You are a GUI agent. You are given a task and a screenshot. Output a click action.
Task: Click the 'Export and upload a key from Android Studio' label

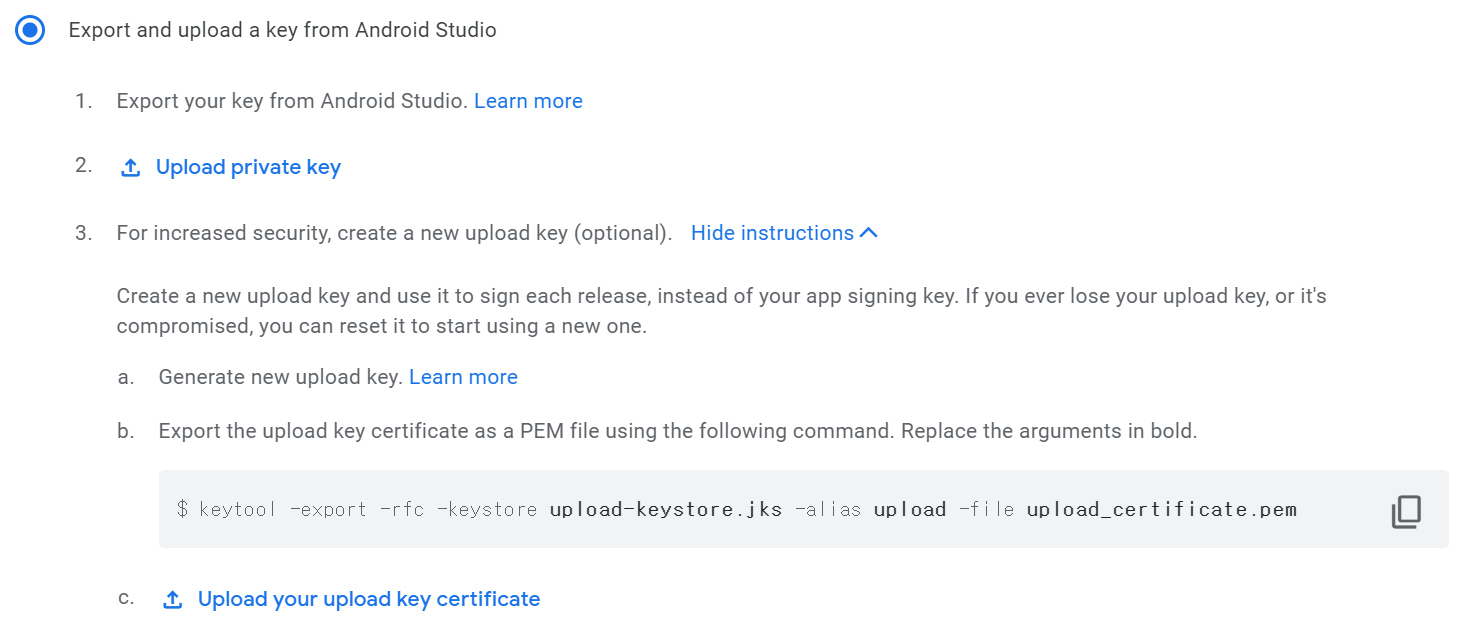click(282, 30)
